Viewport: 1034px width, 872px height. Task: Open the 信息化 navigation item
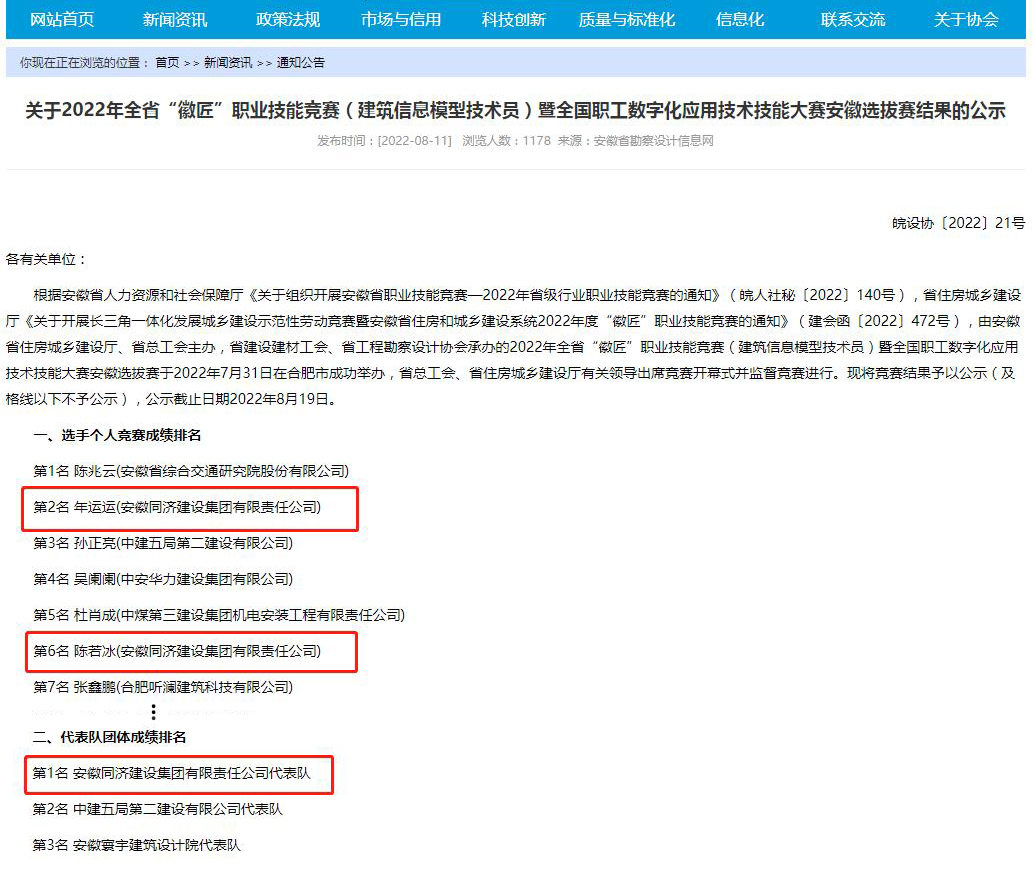coord(740,19)
